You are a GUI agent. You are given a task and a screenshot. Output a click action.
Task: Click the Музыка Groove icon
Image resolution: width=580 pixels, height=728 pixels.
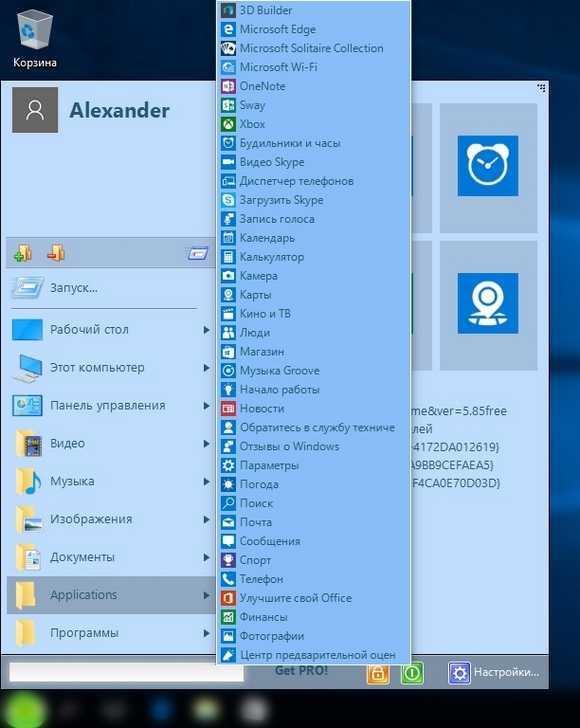click(228, 370)
